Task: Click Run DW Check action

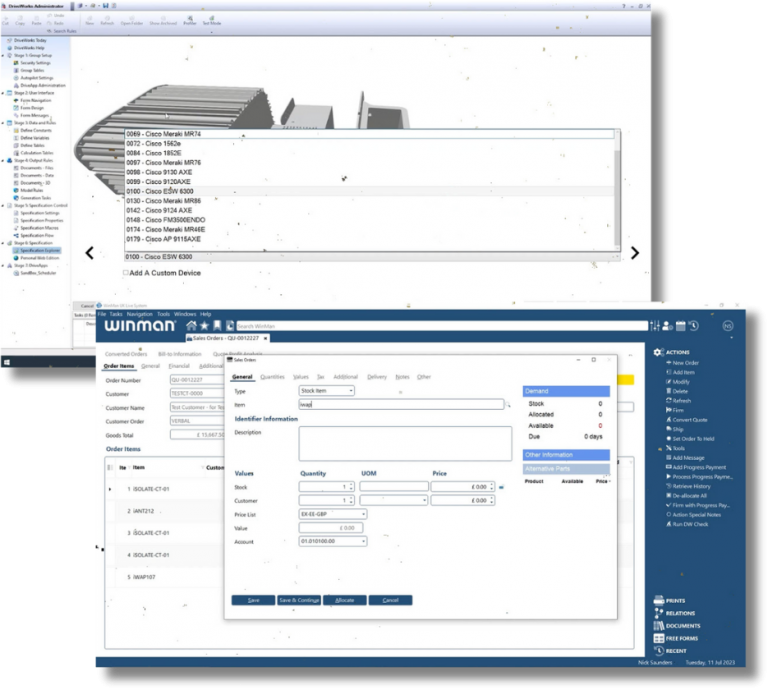Action: pos(687,524)
